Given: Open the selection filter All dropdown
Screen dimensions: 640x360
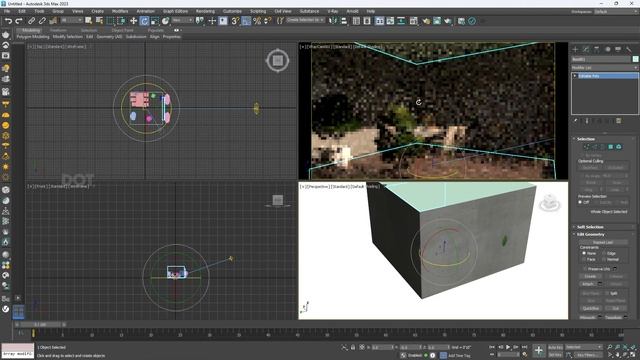Looking at the screenshot, I should point(71,20).
